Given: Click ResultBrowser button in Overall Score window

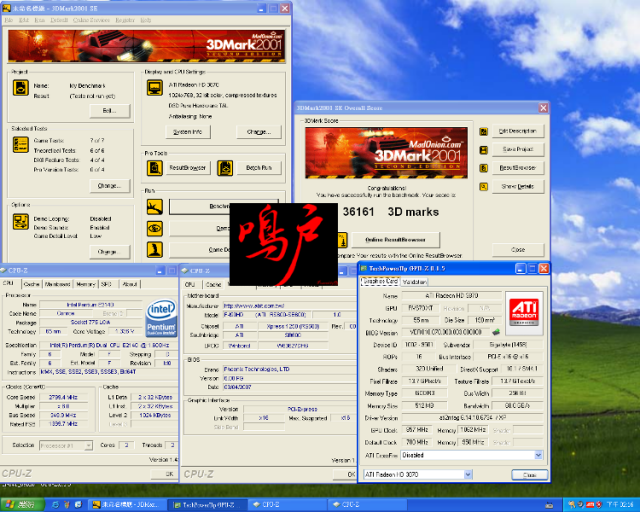Looking at the screenshot, I should pos(518,168).
